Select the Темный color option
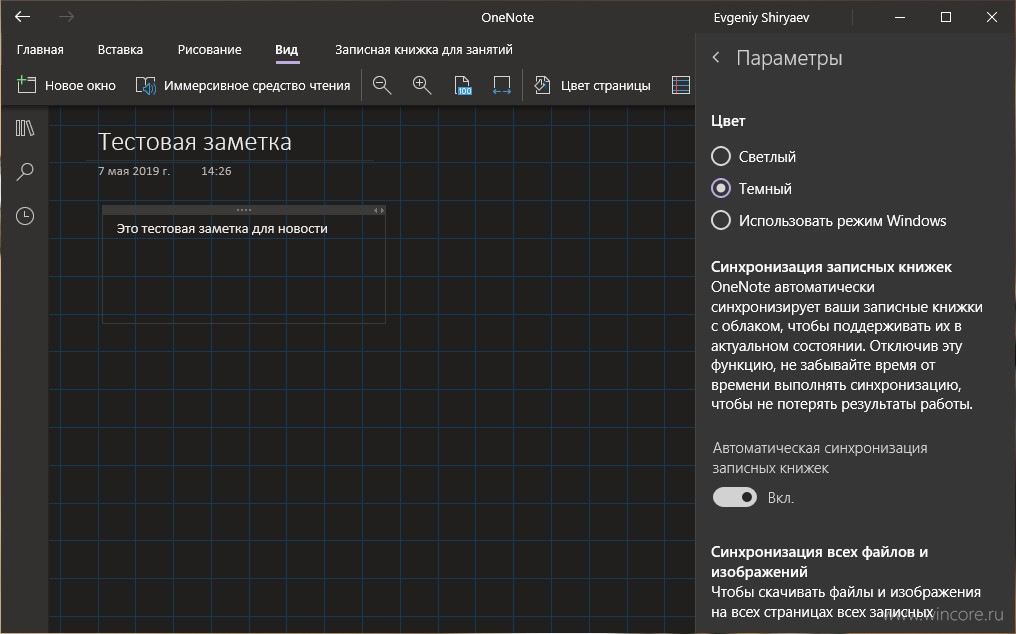1016x634 pixels. [752, 189]
